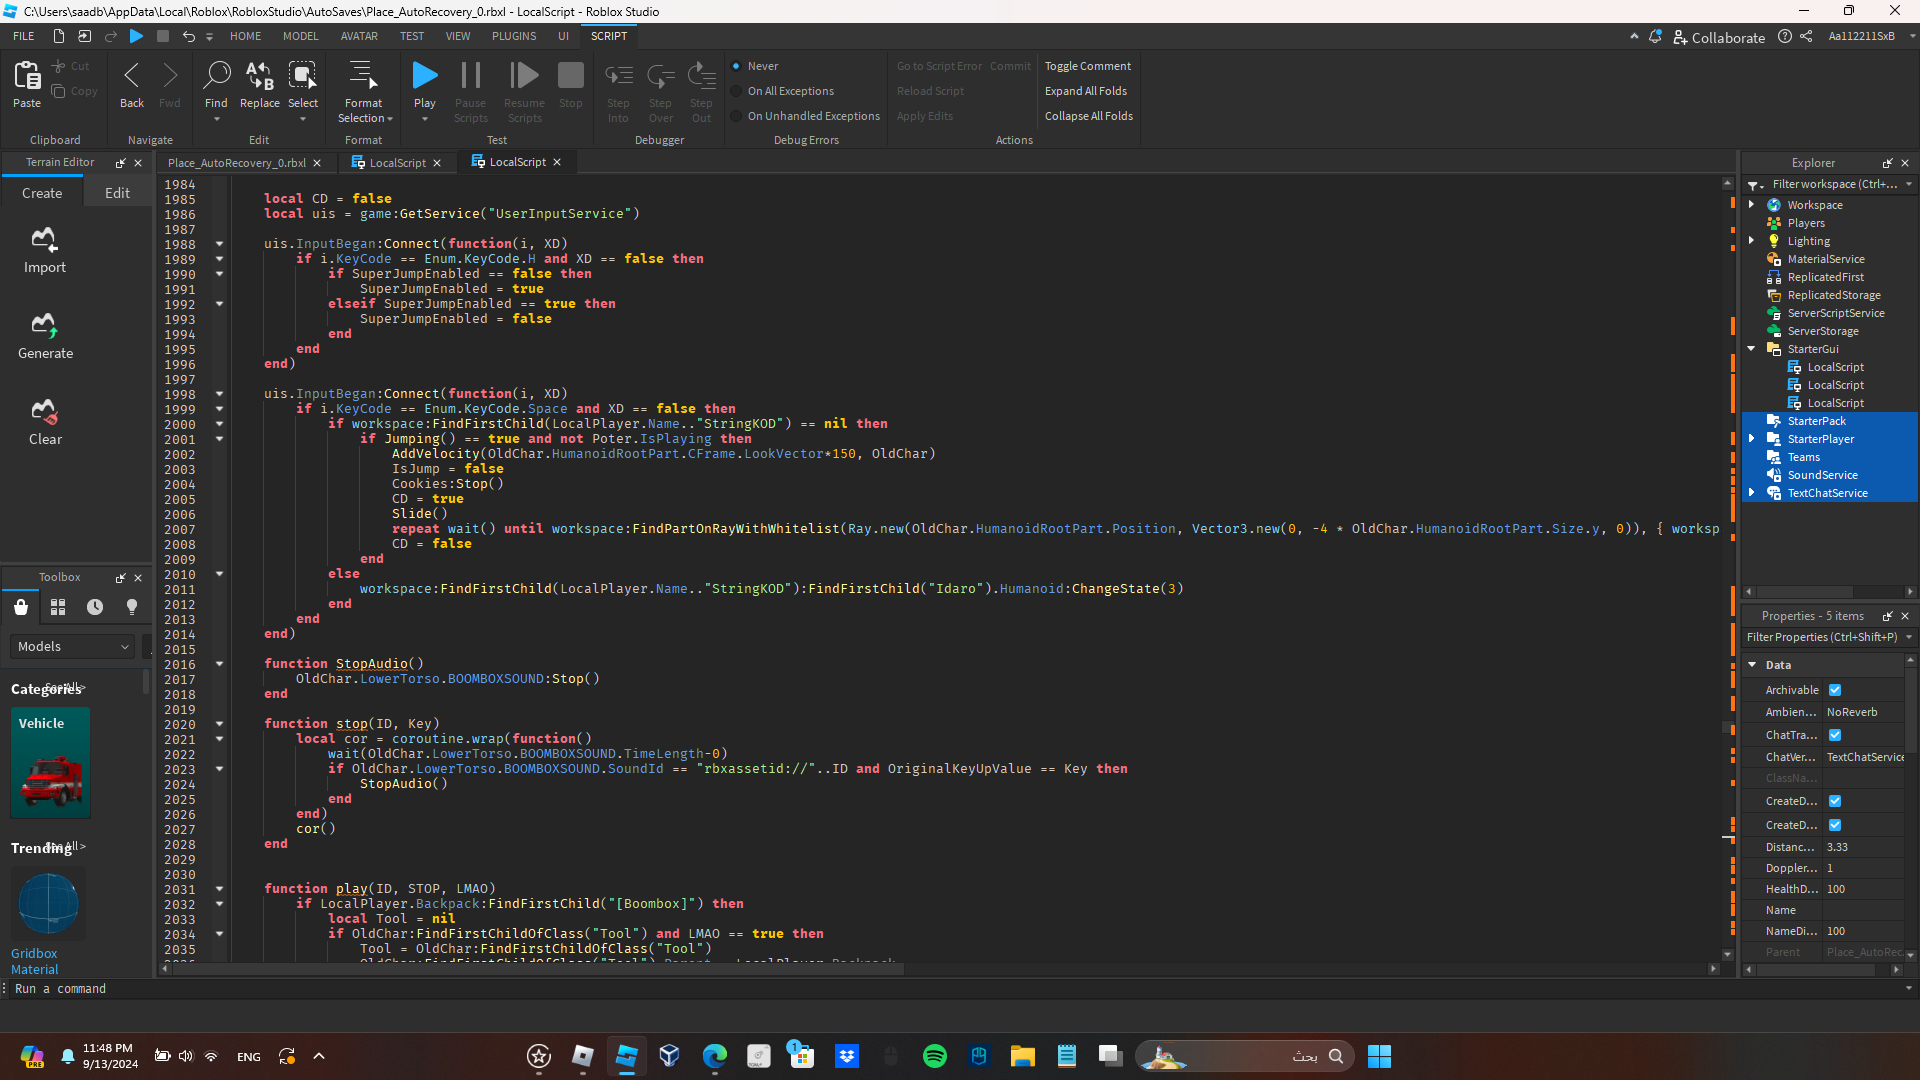The width and height of the screenshot is (1920, 1080).
Task: Click the notifications bell icon
Action: (1656, 36)
